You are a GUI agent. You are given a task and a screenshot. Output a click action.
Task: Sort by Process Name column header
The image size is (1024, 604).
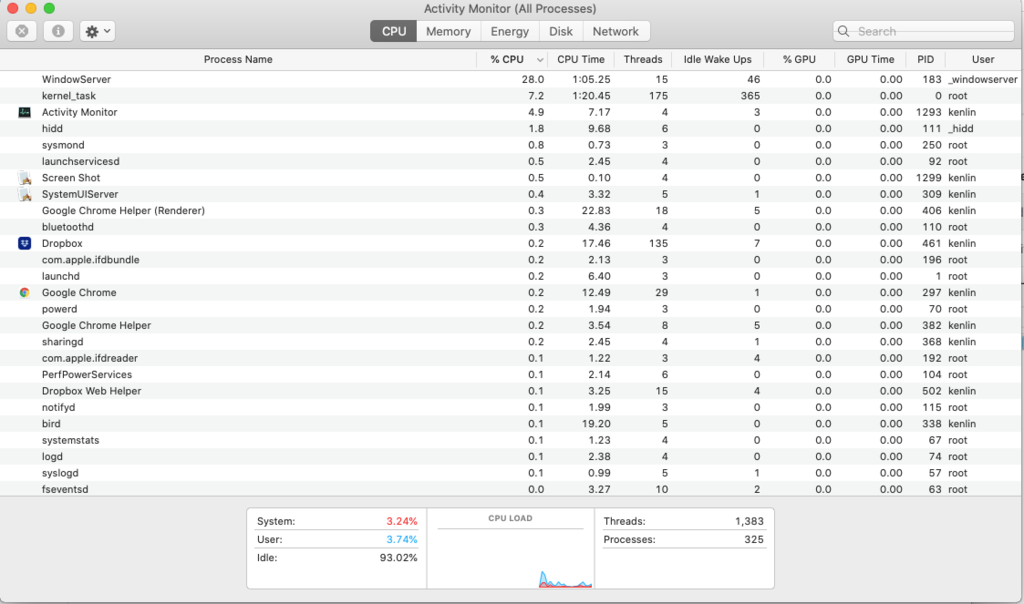(x=238, y=59)
